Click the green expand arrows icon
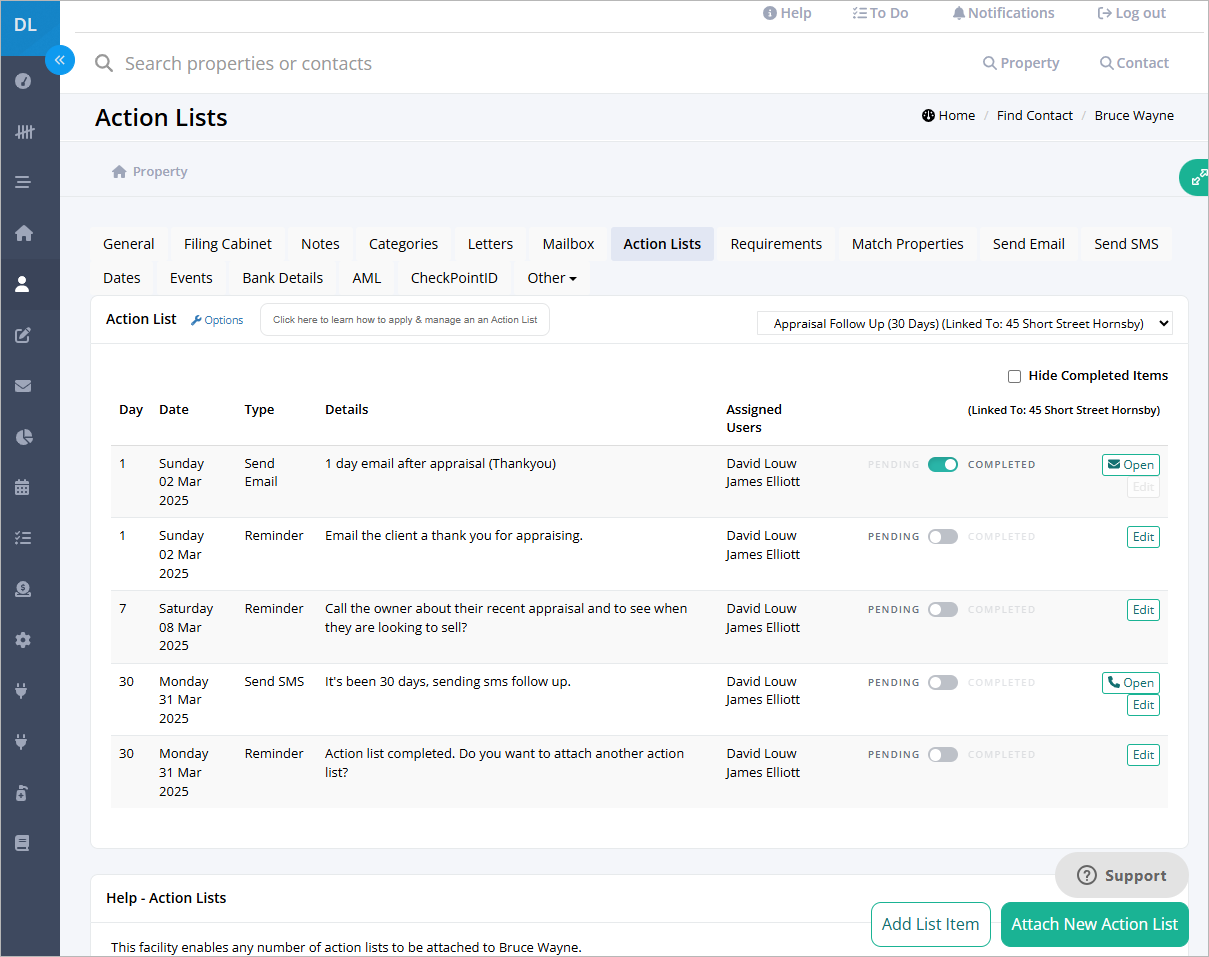 click(1197, 178)
